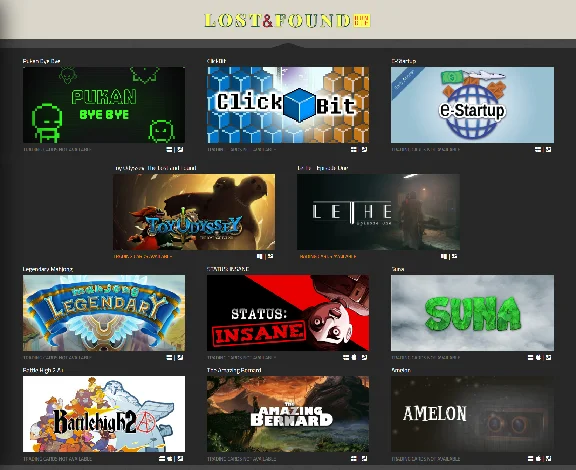Screen dimensions: 576x470
Task: Click the Windows icon under ClickBit
Action: tap(354, 150)
